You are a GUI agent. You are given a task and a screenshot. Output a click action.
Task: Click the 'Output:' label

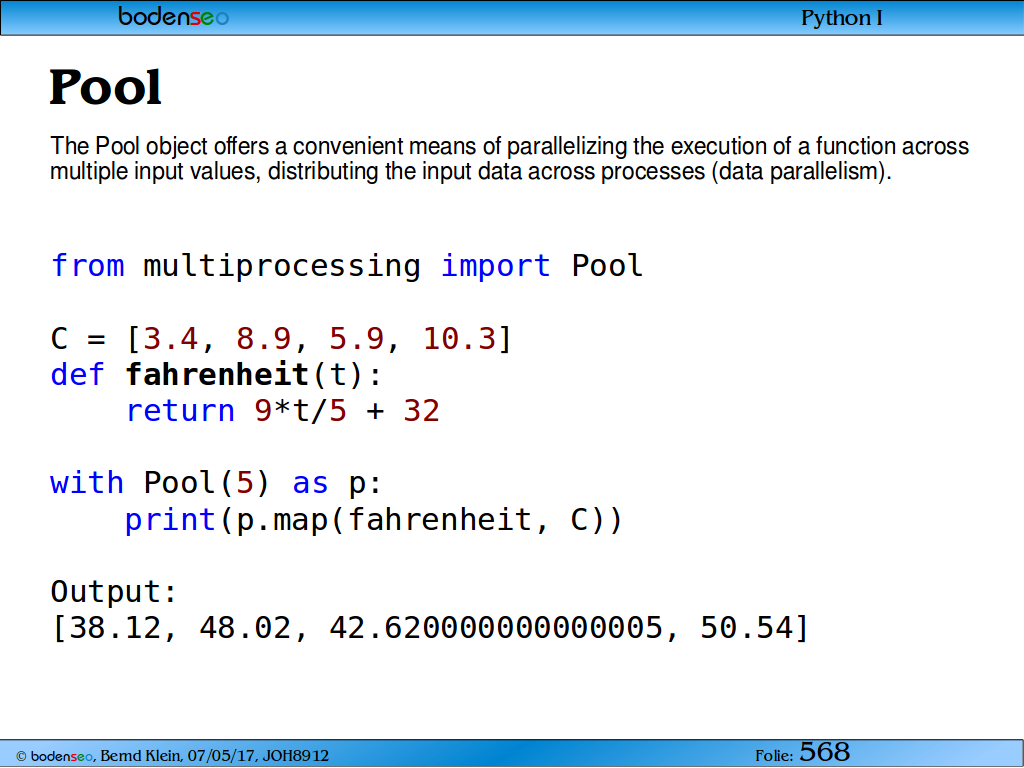click(114, 592)
